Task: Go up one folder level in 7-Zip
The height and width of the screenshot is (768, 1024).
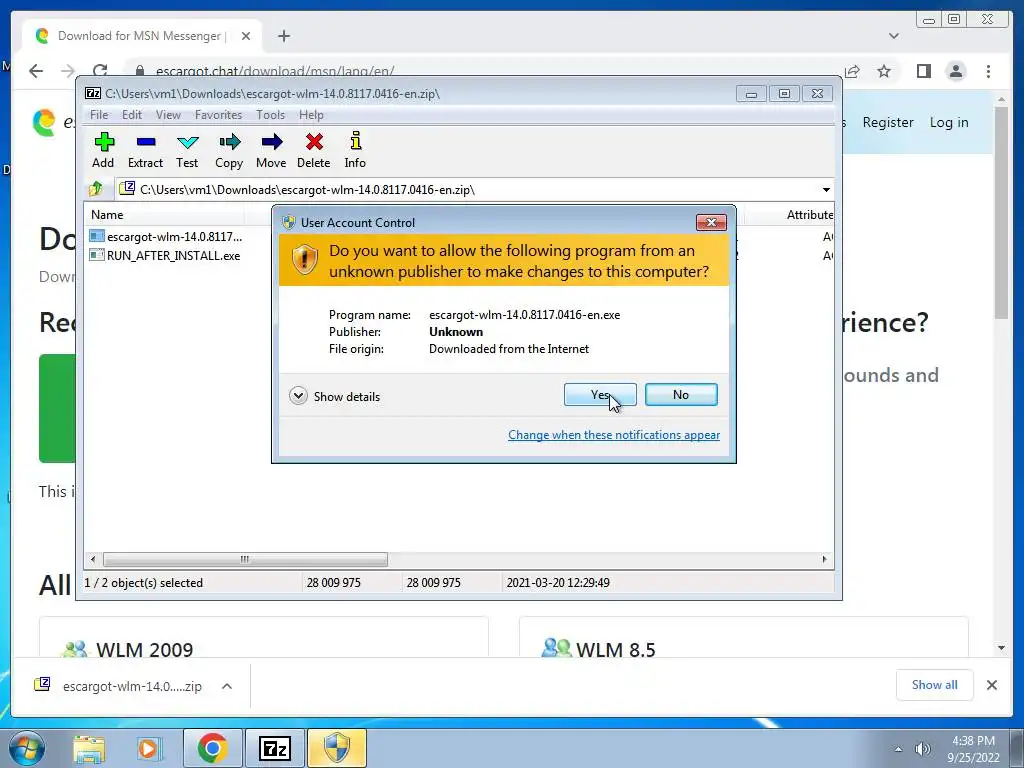Action: pos(96,189)
